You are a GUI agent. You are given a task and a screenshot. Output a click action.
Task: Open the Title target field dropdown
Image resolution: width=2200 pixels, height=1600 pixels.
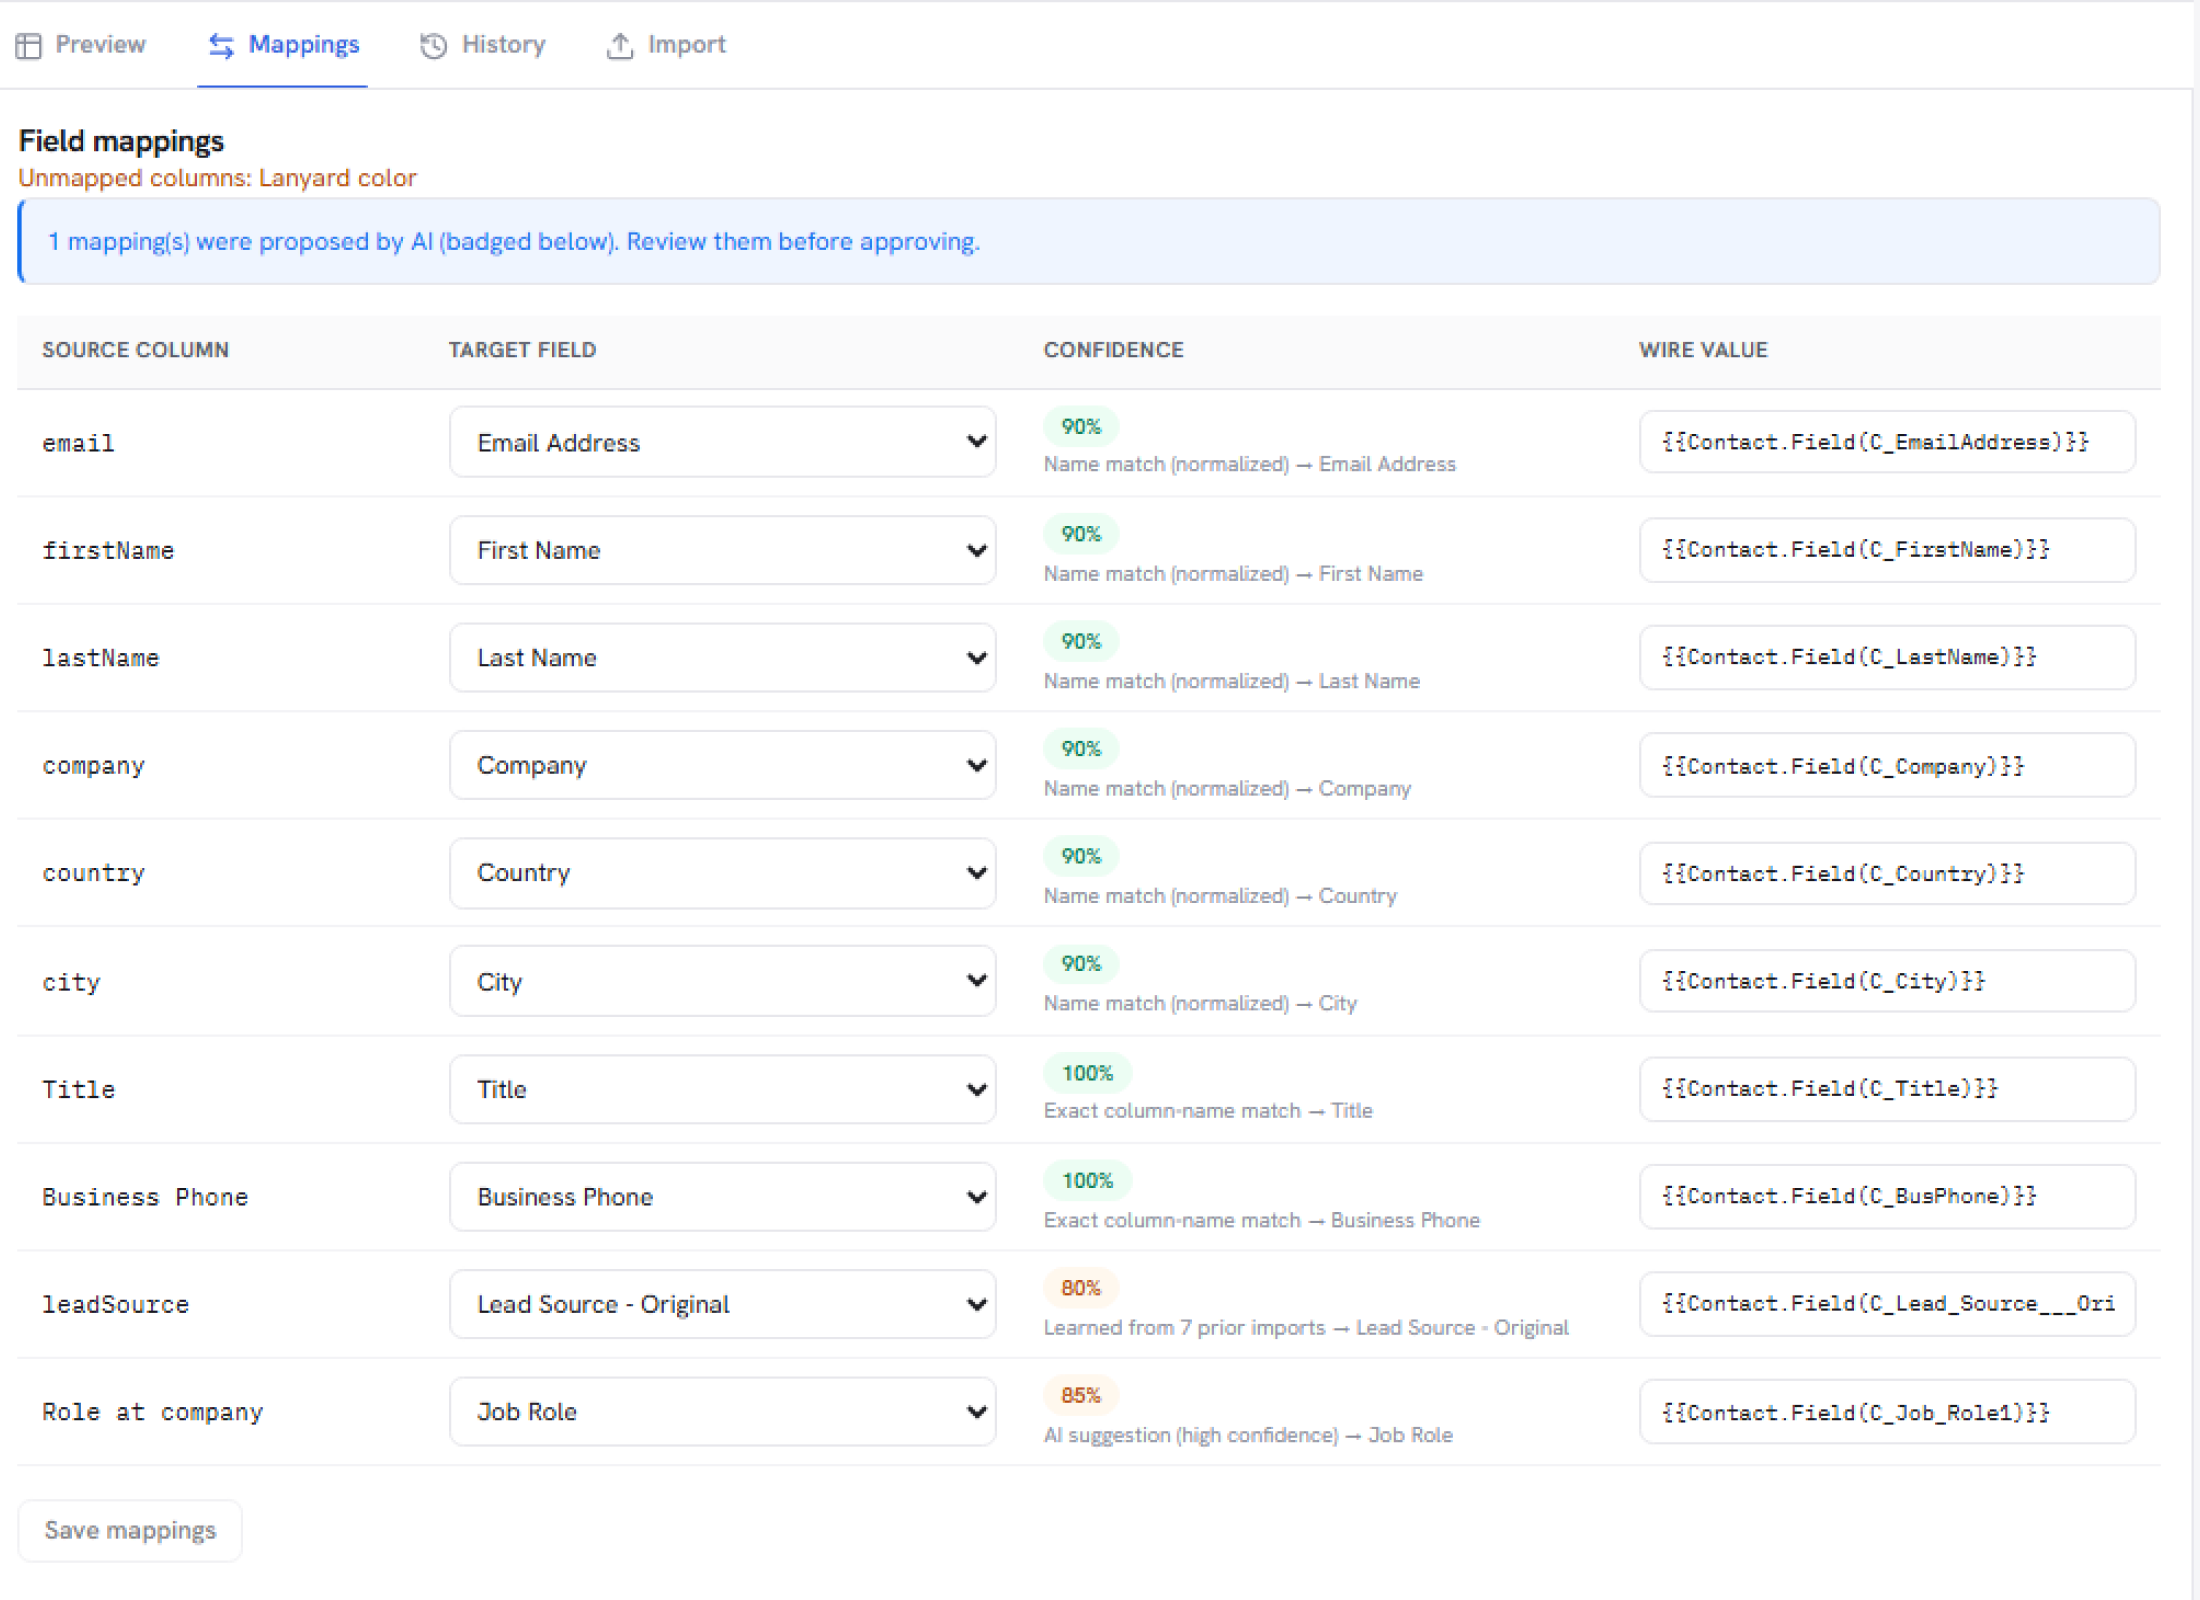pyautogui.click(x=722, y=1089)
